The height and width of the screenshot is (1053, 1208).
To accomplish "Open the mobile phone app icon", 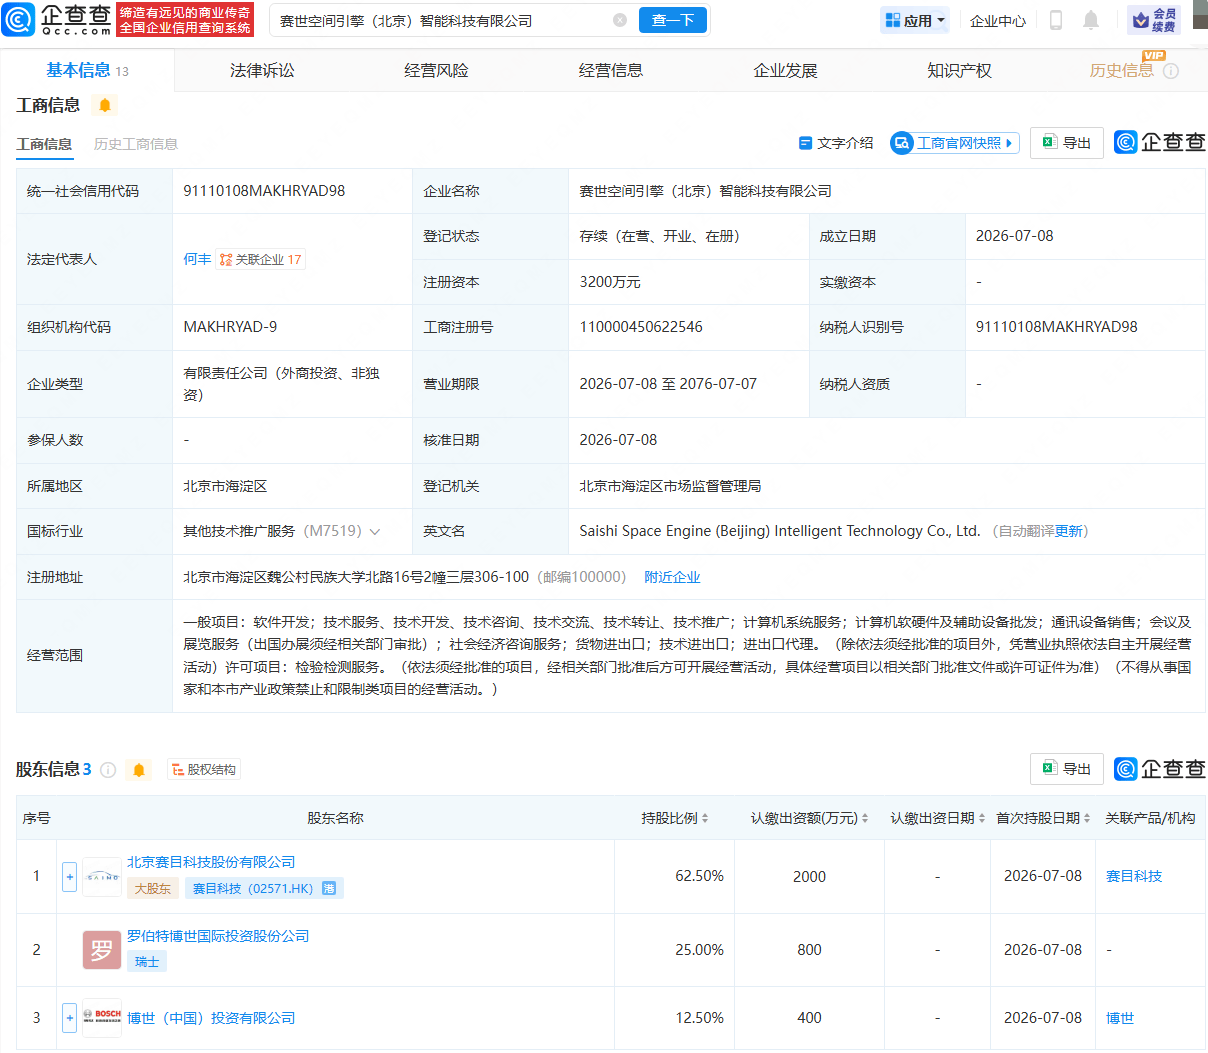I will [1055, 20].
